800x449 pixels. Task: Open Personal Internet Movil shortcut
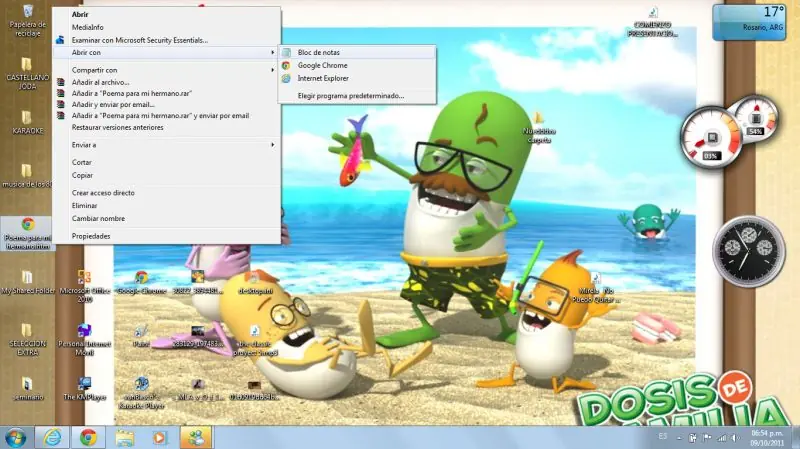pos(85,339)
